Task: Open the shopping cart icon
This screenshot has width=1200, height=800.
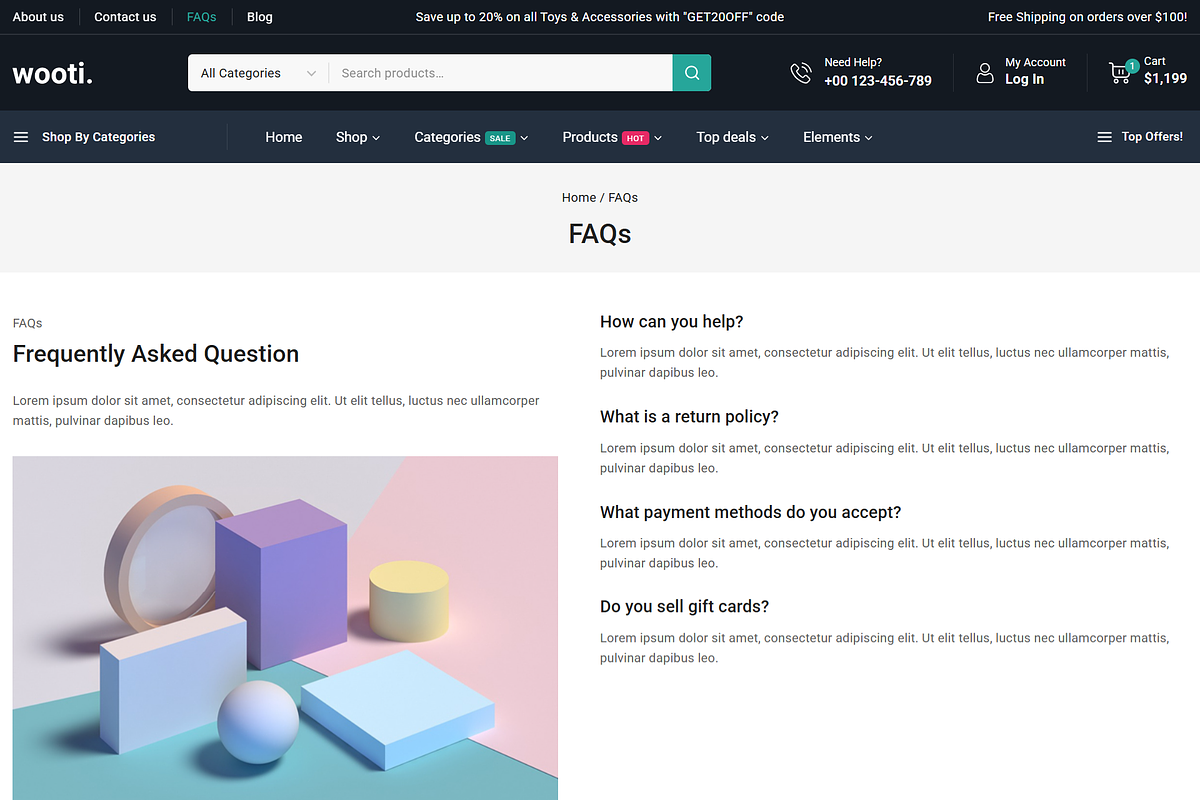Action: click(x=1121, y=72)
